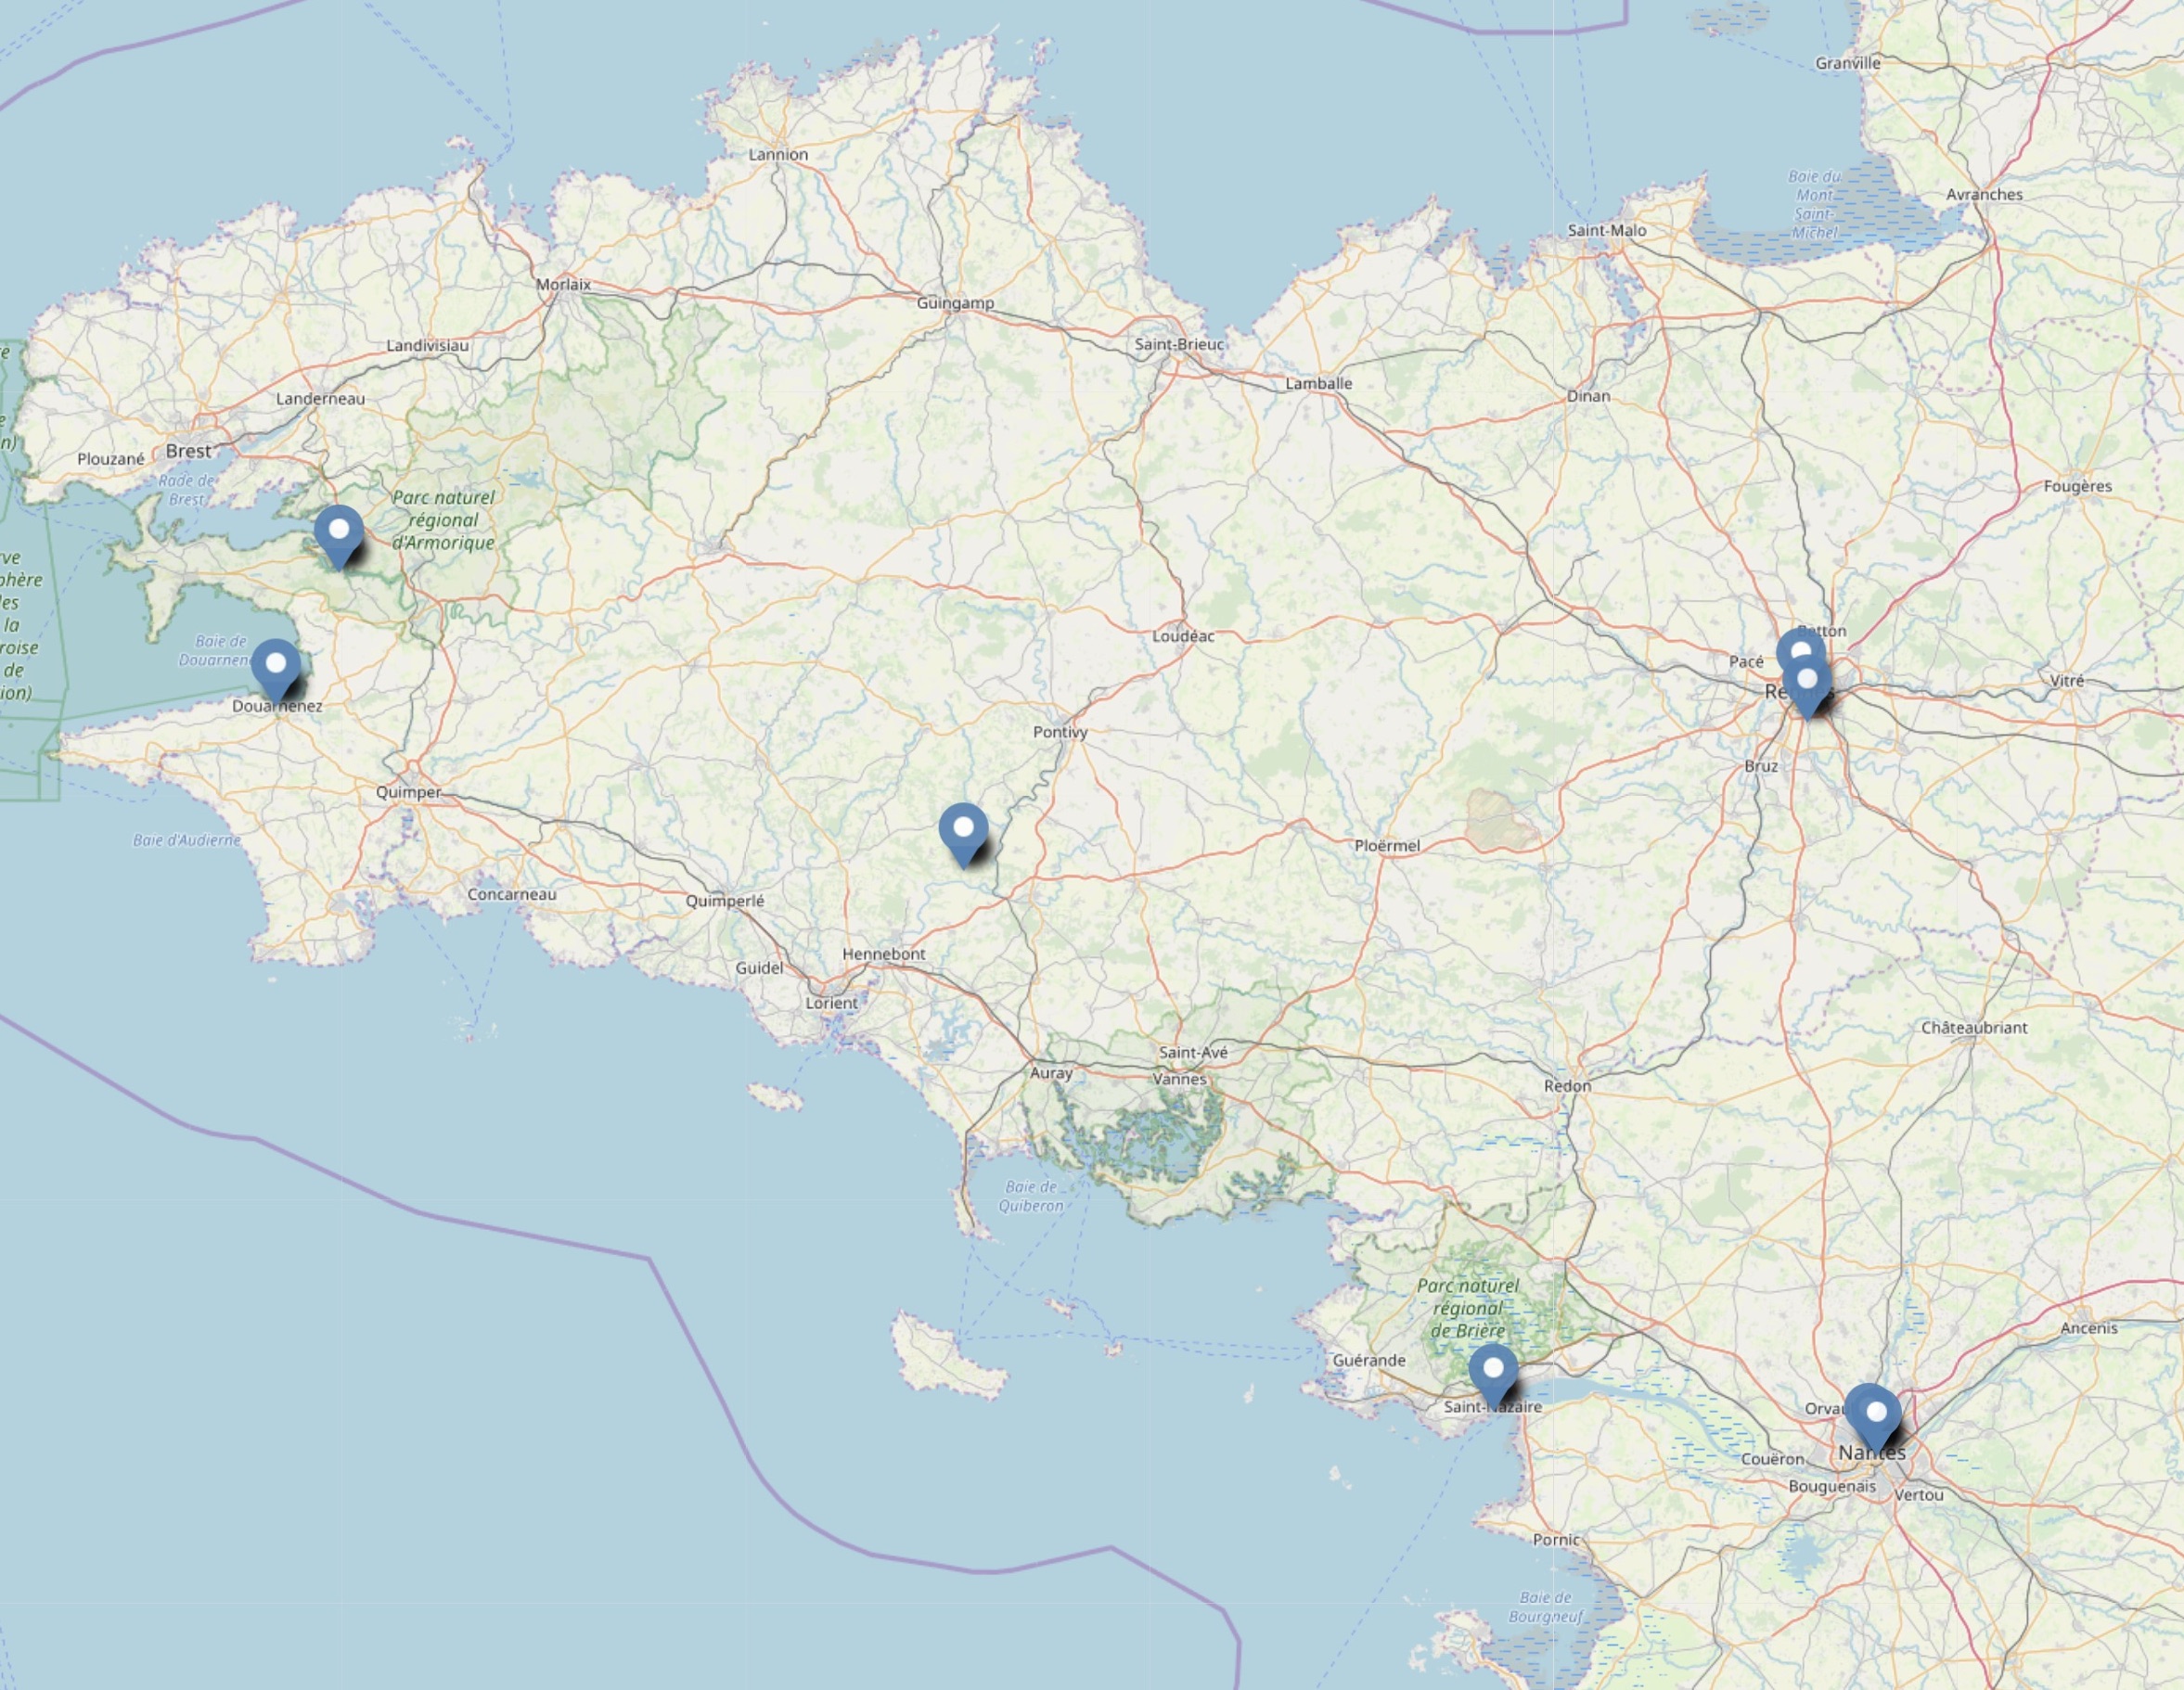Click the Brest city label
Viewport: 2184px width, 1690px height.
188,451
